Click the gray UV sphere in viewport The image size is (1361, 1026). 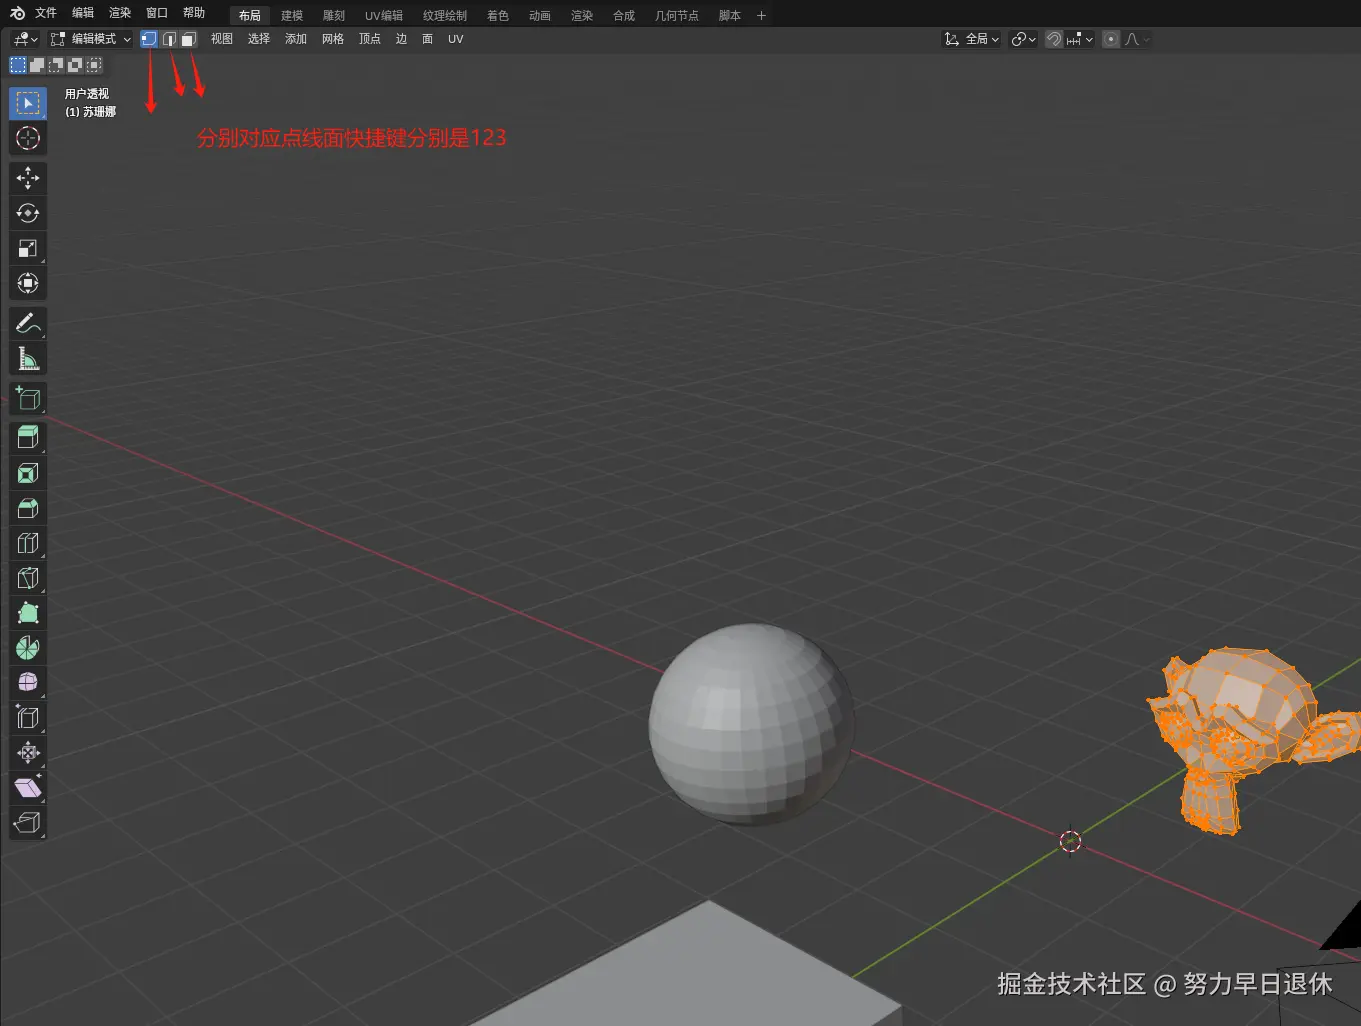click(x=752, y=723)
